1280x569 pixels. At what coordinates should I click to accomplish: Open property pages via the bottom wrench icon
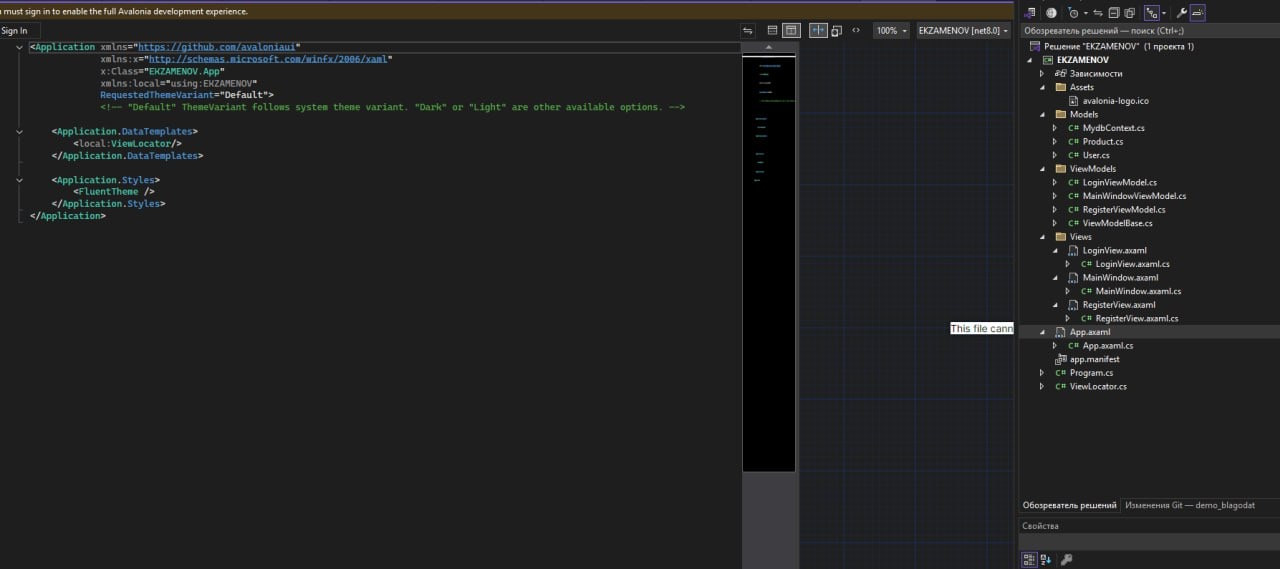pos(1066,560)
